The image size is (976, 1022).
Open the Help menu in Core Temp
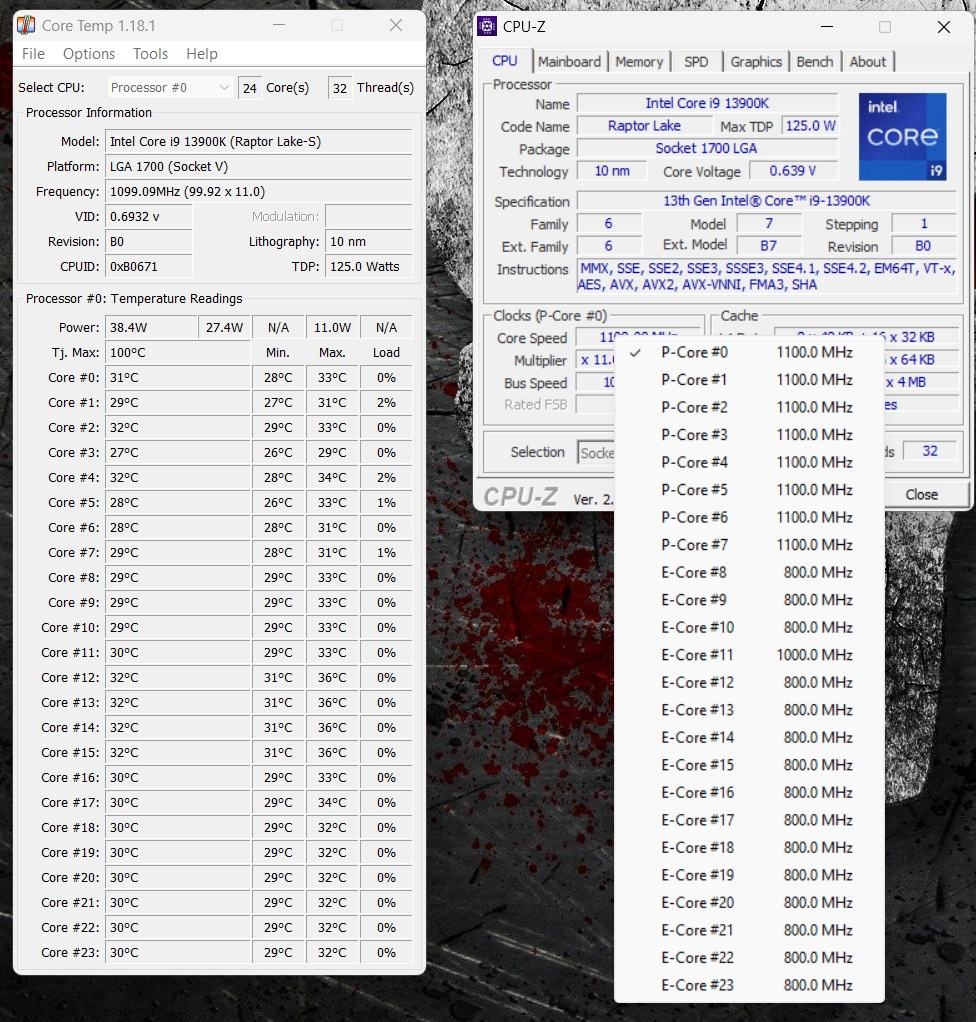coord(201,53)
